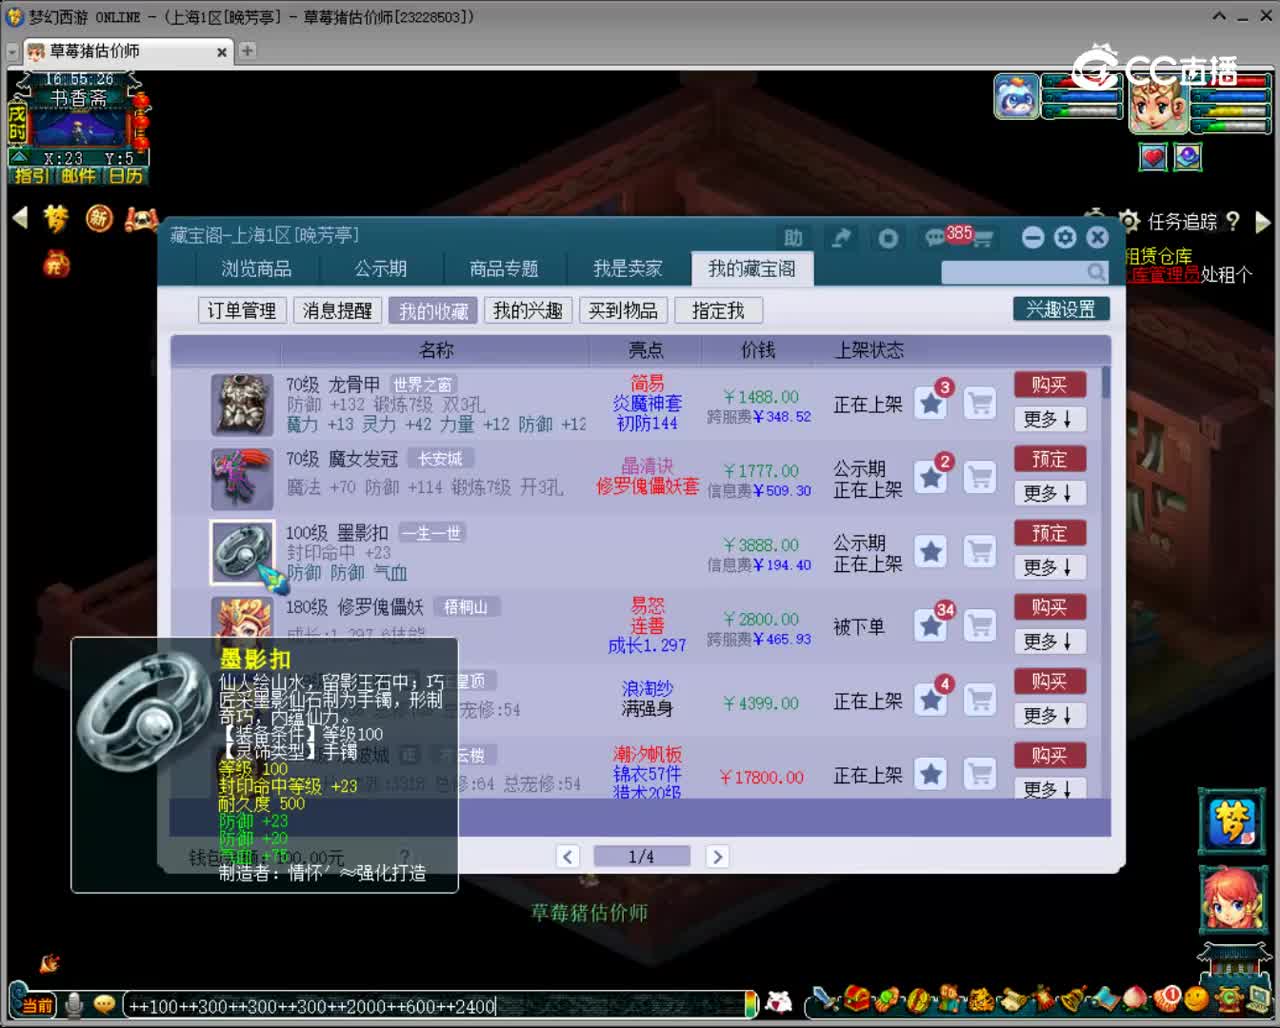Open the round 新 news icon
This screenshot has width=1280, height=1028.
(x=99, y=218)
